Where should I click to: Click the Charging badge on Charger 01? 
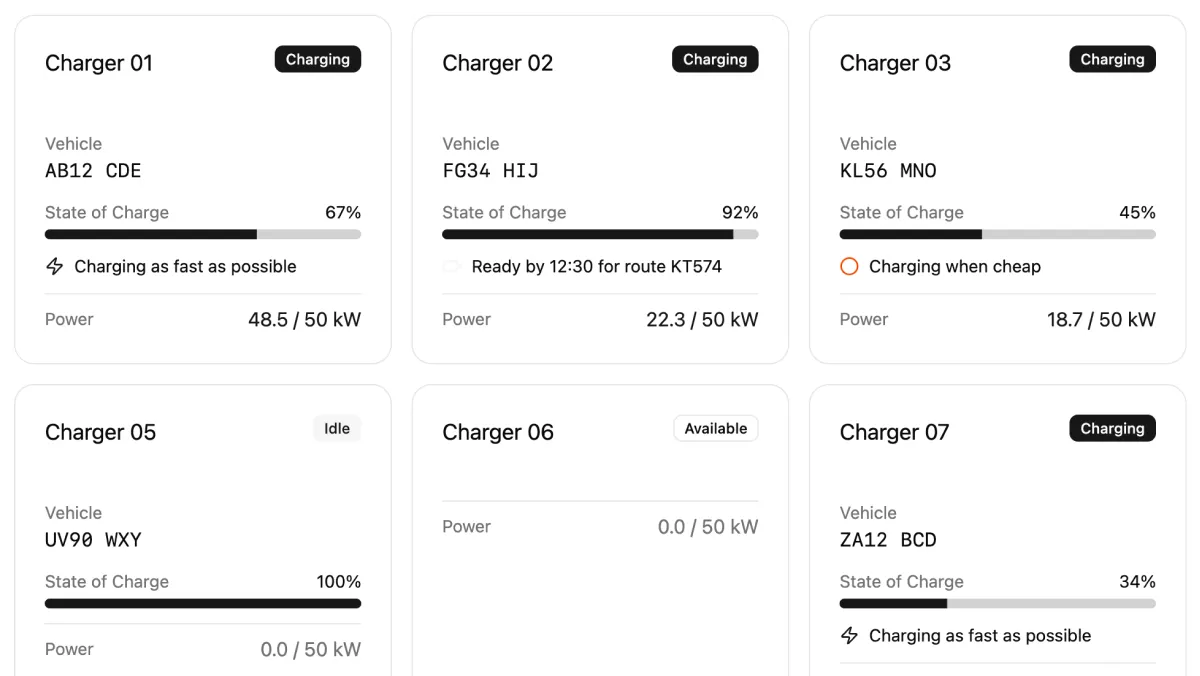point(318,59)
